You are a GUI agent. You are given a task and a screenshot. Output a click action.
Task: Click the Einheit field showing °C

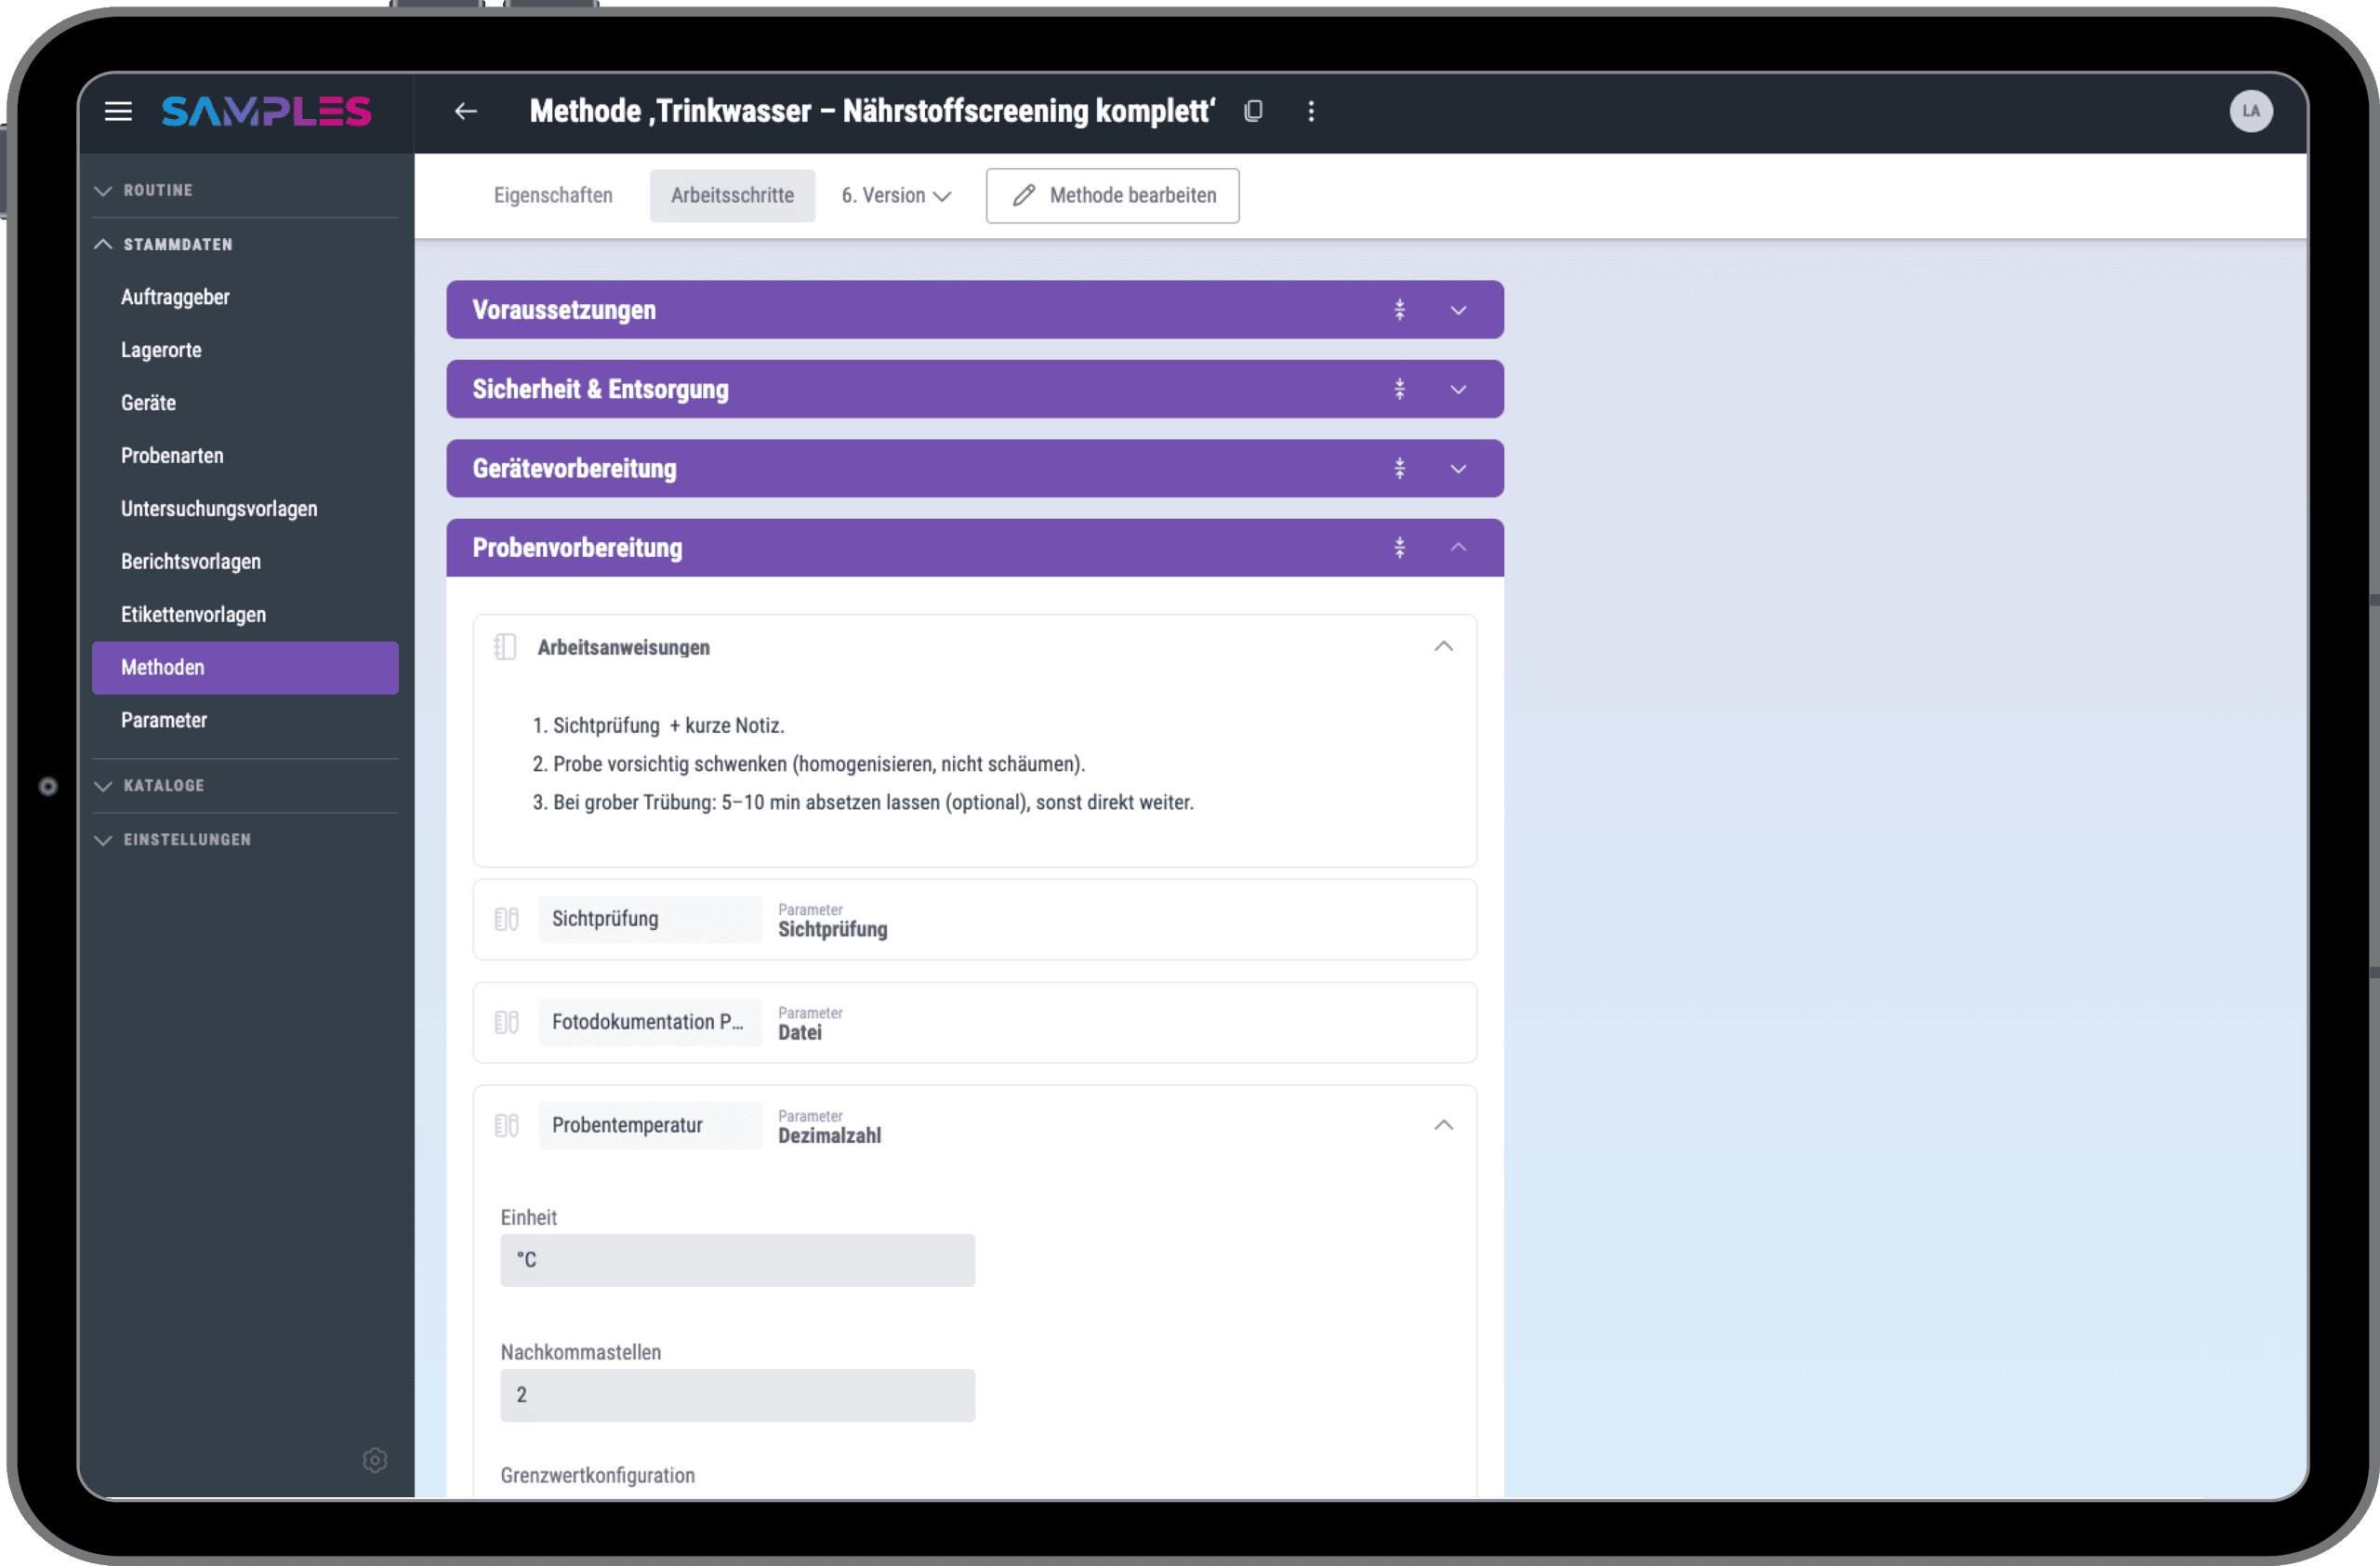(738, 1260)
